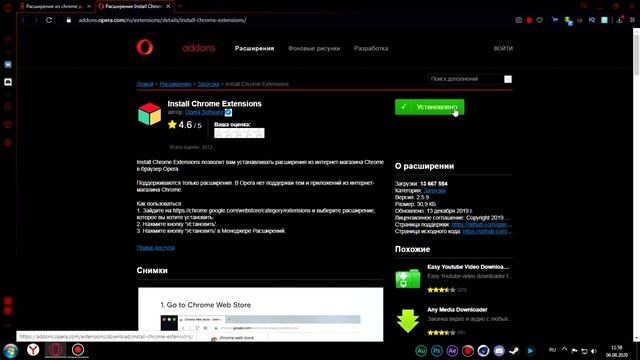
Task: Open Steam from taskbar
Action: (x=514, y=351)
